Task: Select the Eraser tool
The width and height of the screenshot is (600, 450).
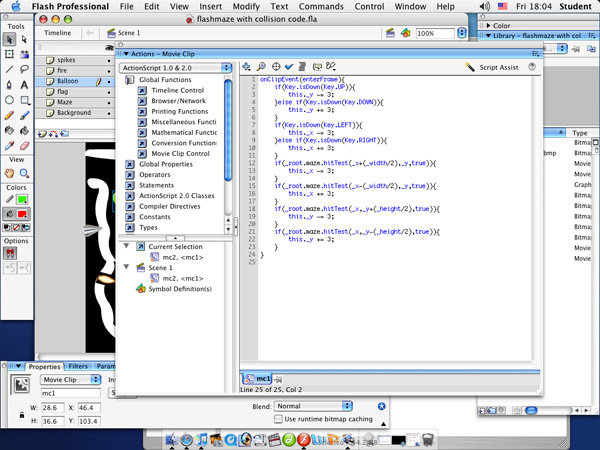Action: tap(24, 146)
